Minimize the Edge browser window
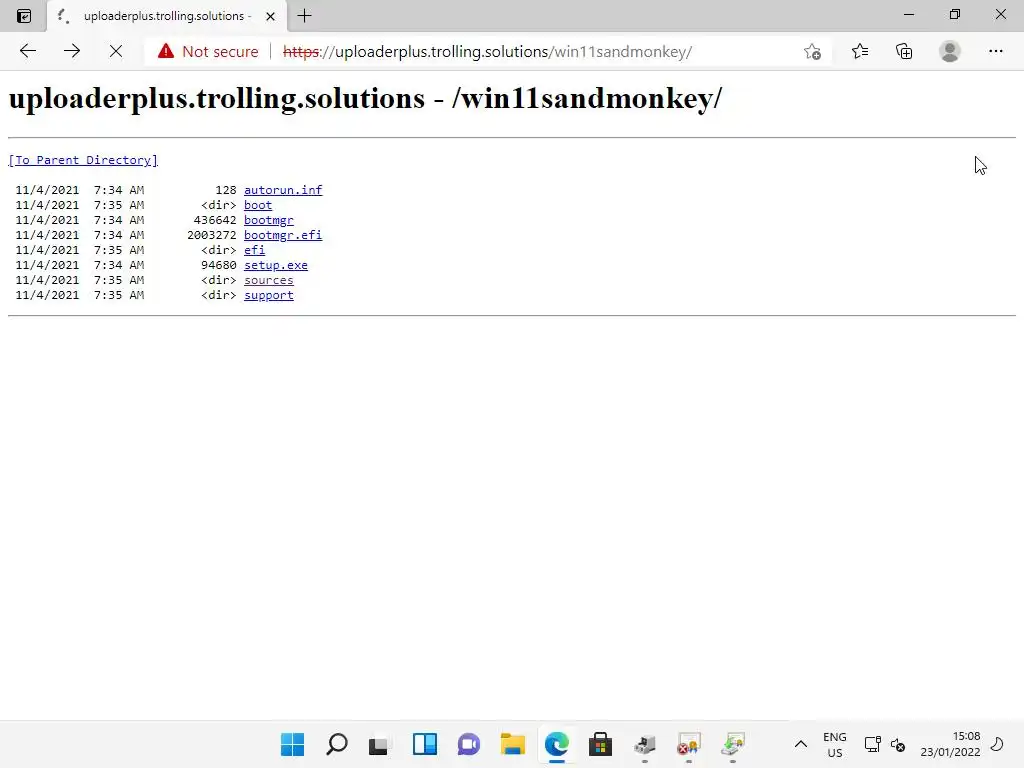Image resolution: width=1024 pixels, height=768 pixels. coord(909,14)
